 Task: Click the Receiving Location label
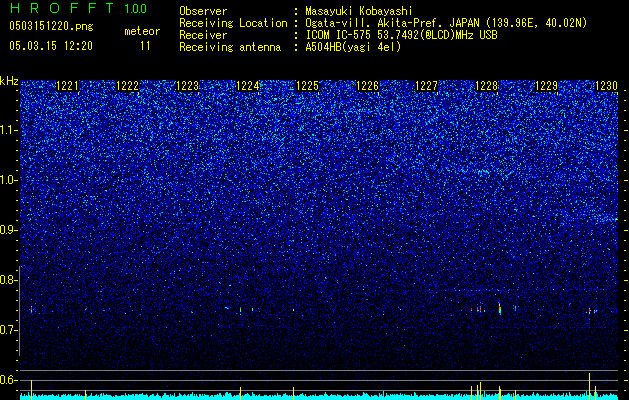pyautogui.click(x=233, y=23)
